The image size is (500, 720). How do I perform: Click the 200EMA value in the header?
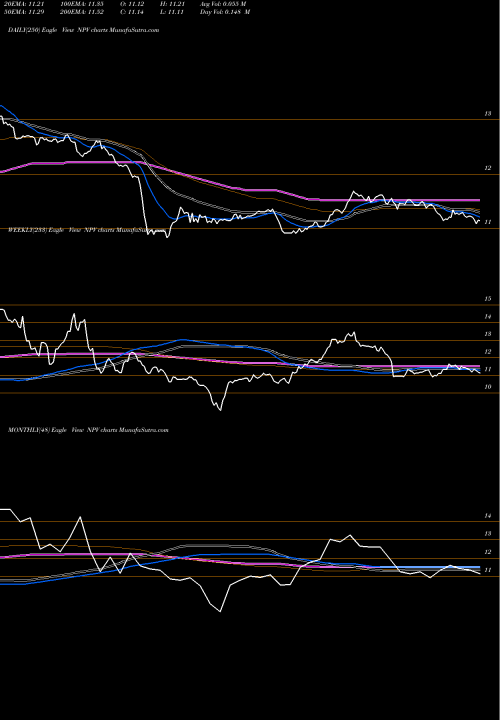pos(84,12)
